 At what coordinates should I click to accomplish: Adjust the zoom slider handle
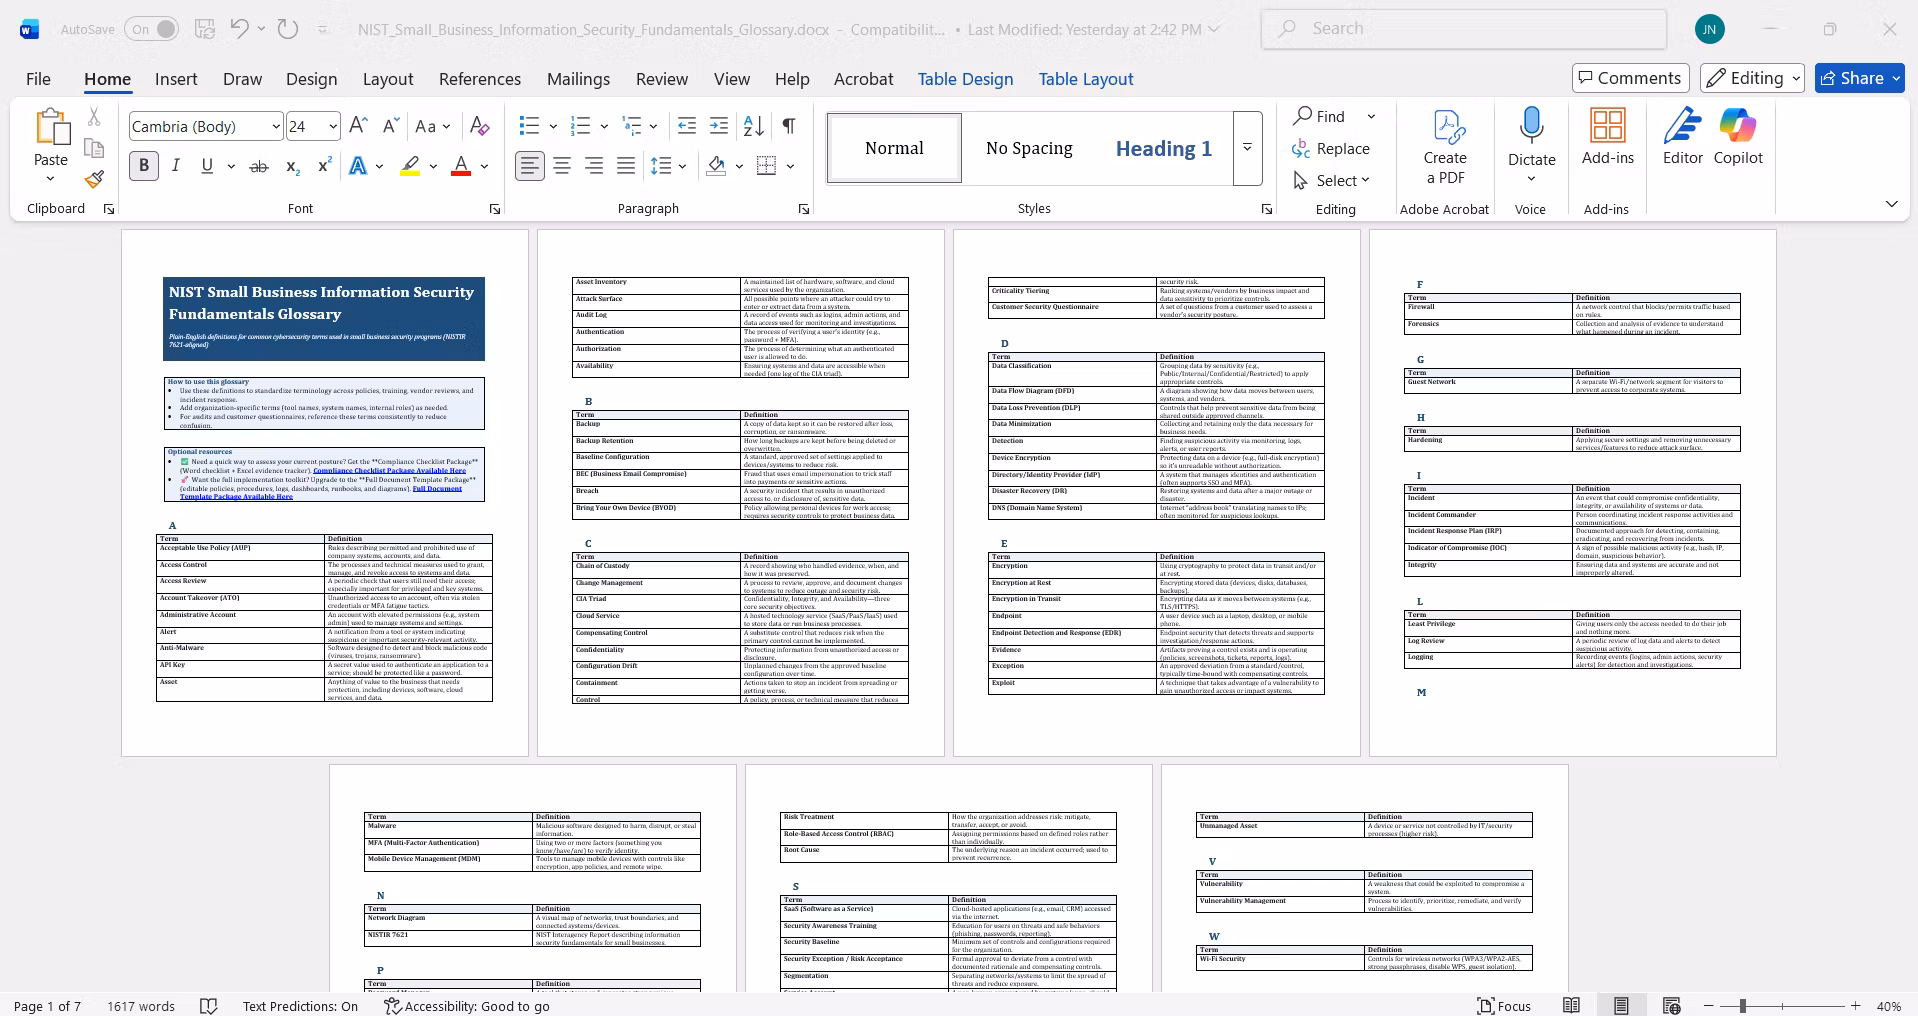coord(1743,1006)
